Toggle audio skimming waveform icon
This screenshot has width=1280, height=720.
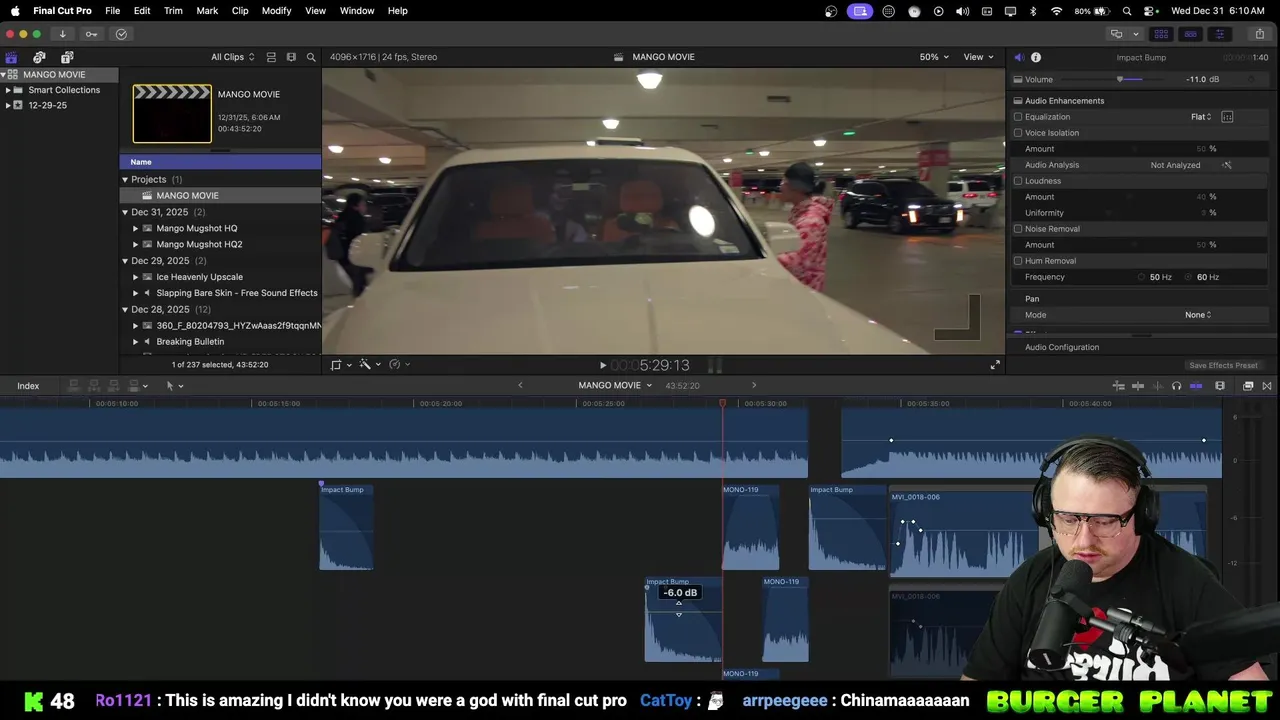click(1157, 386)
